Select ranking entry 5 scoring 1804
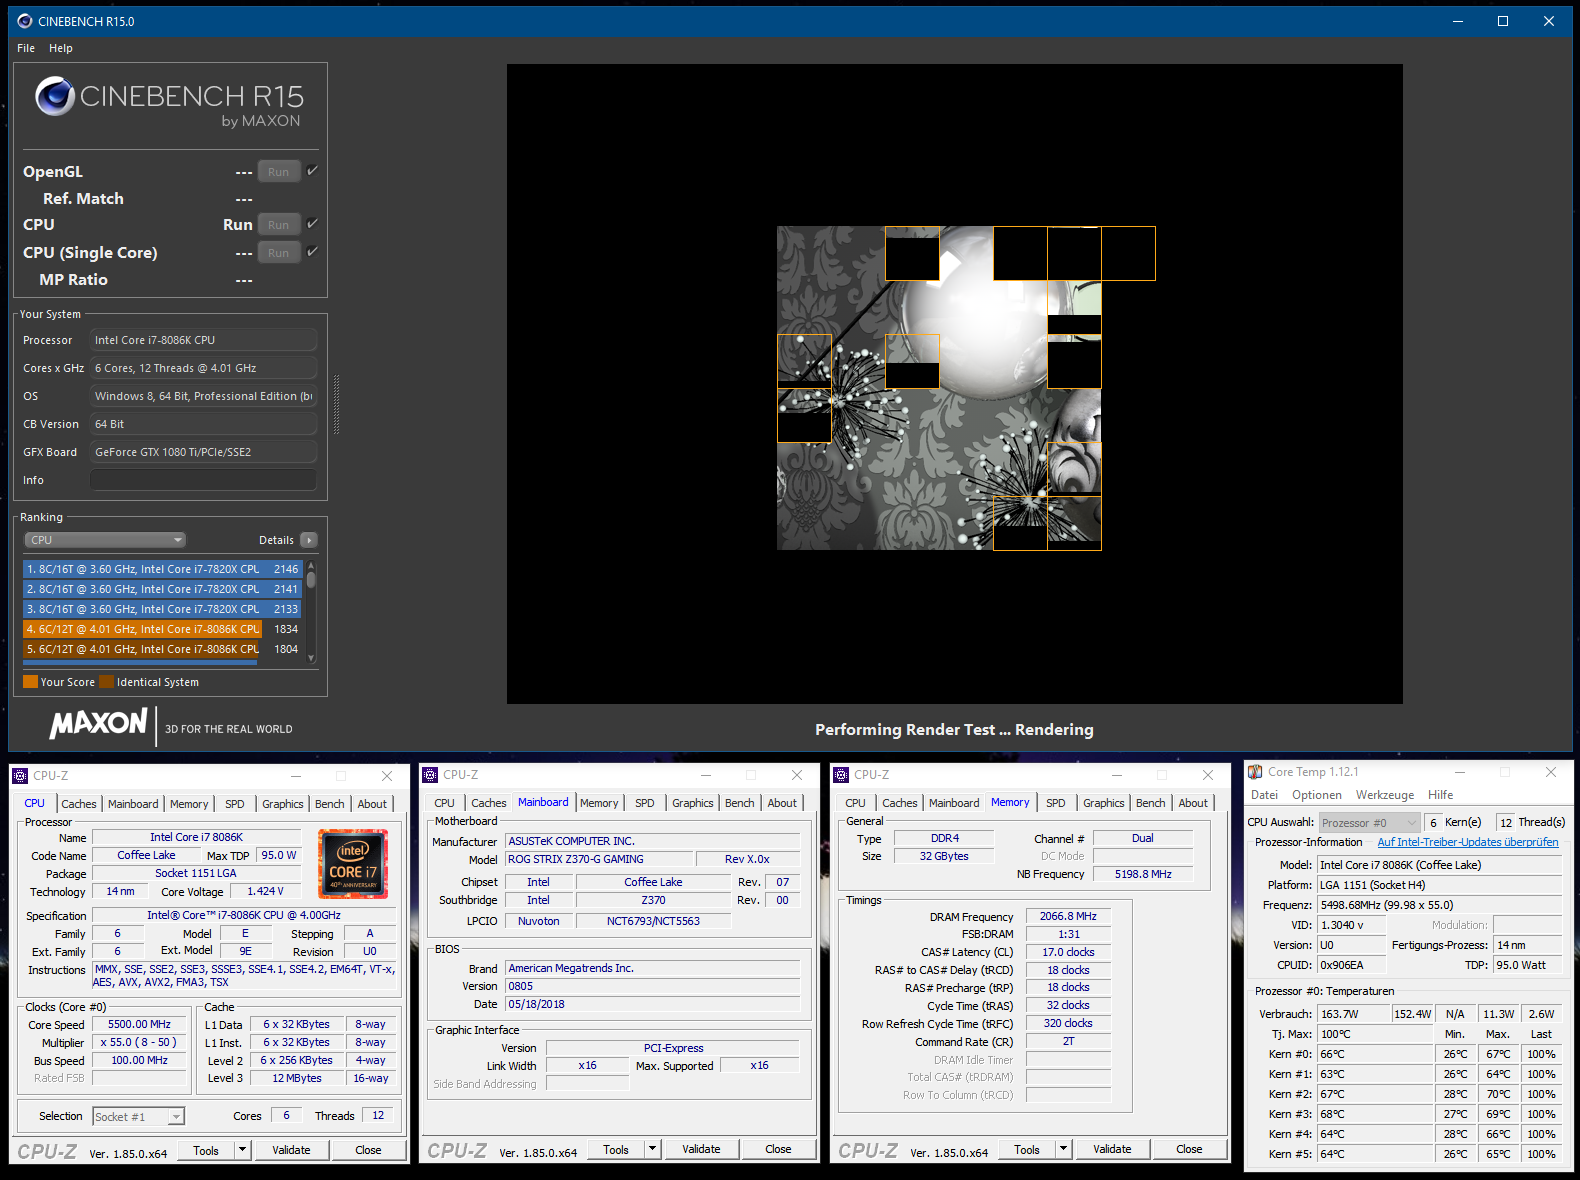 click(162, 649)
